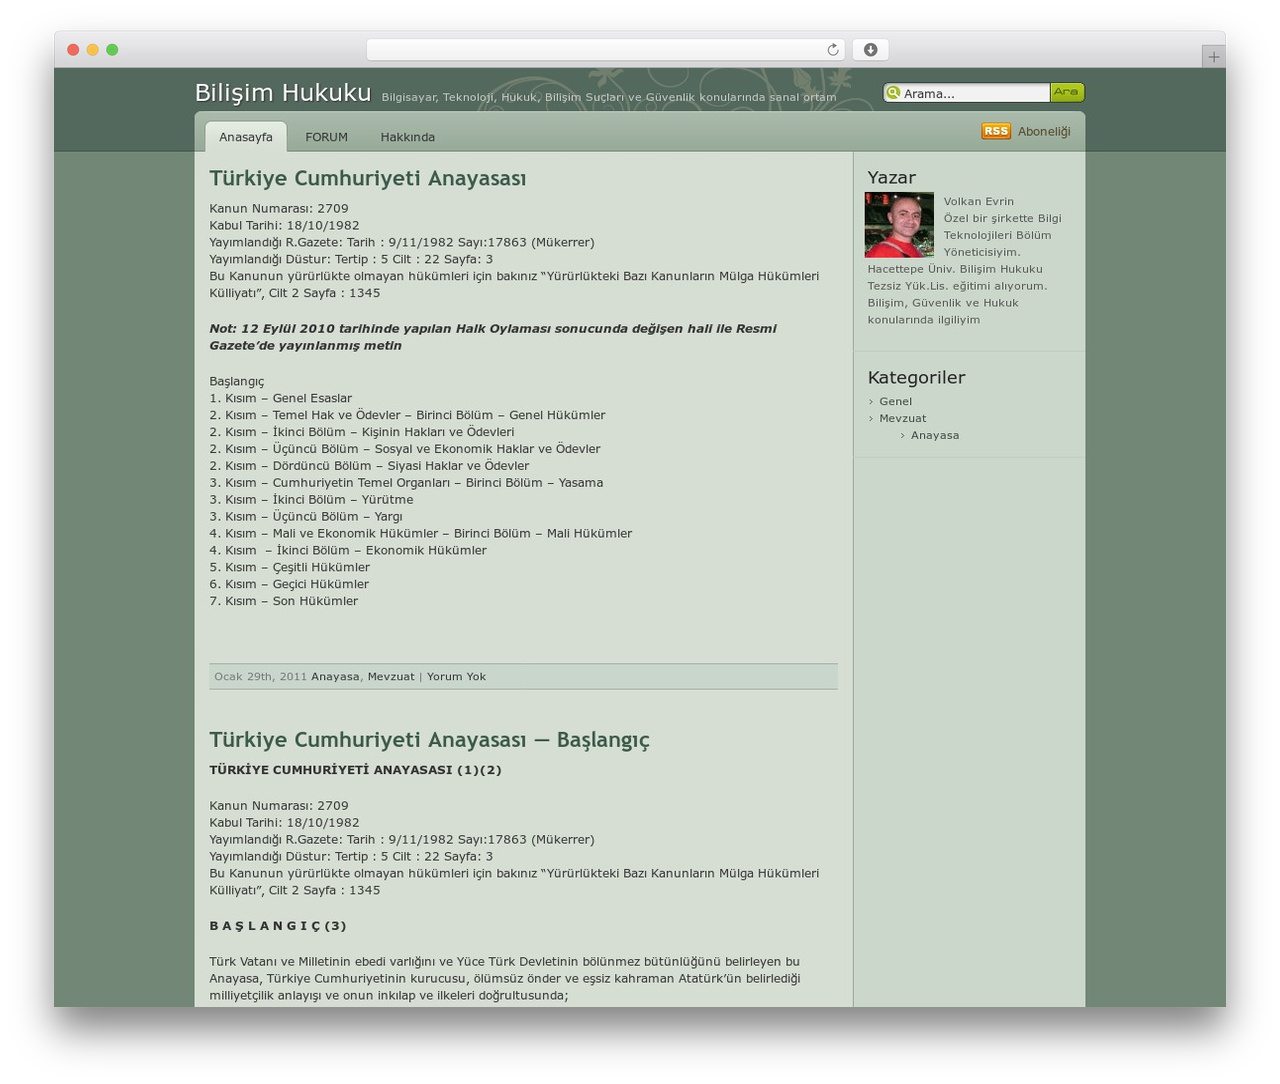The image size is (1280, 1084).
Task: Open 5. Kısım – Çeşitli Hükümler
Action: coord(290,568)
